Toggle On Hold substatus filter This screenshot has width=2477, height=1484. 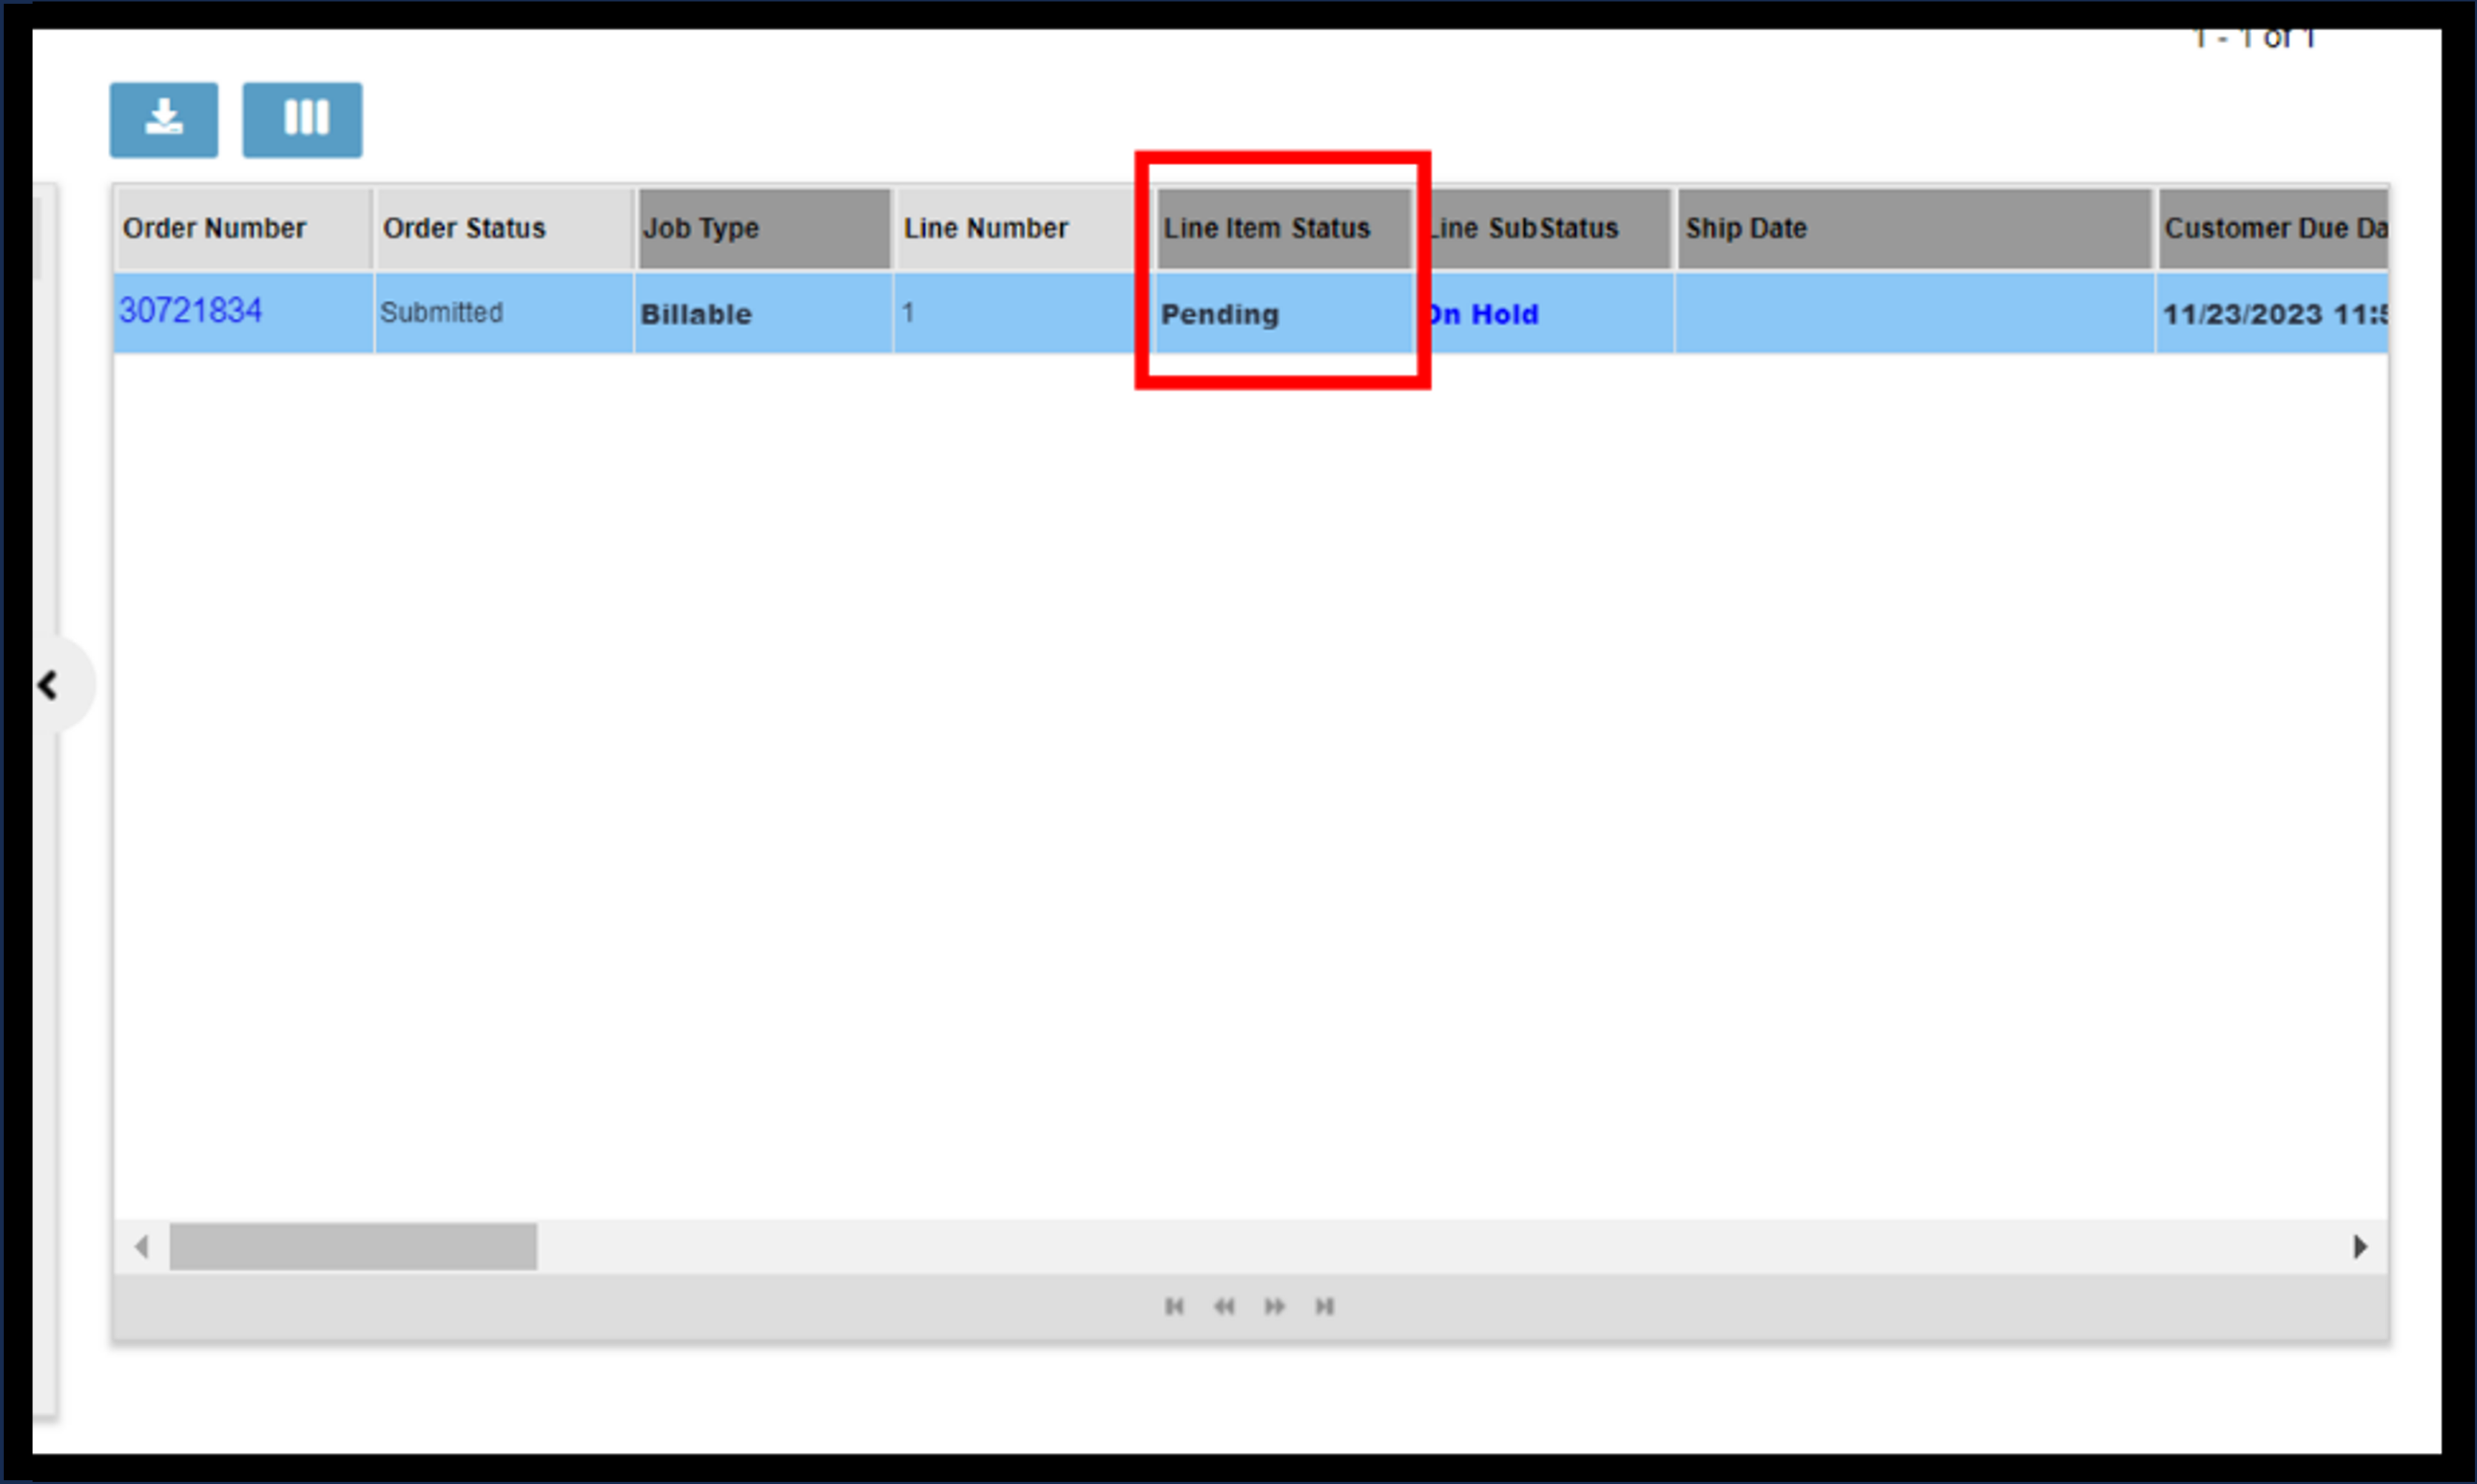coord(1483,313)
